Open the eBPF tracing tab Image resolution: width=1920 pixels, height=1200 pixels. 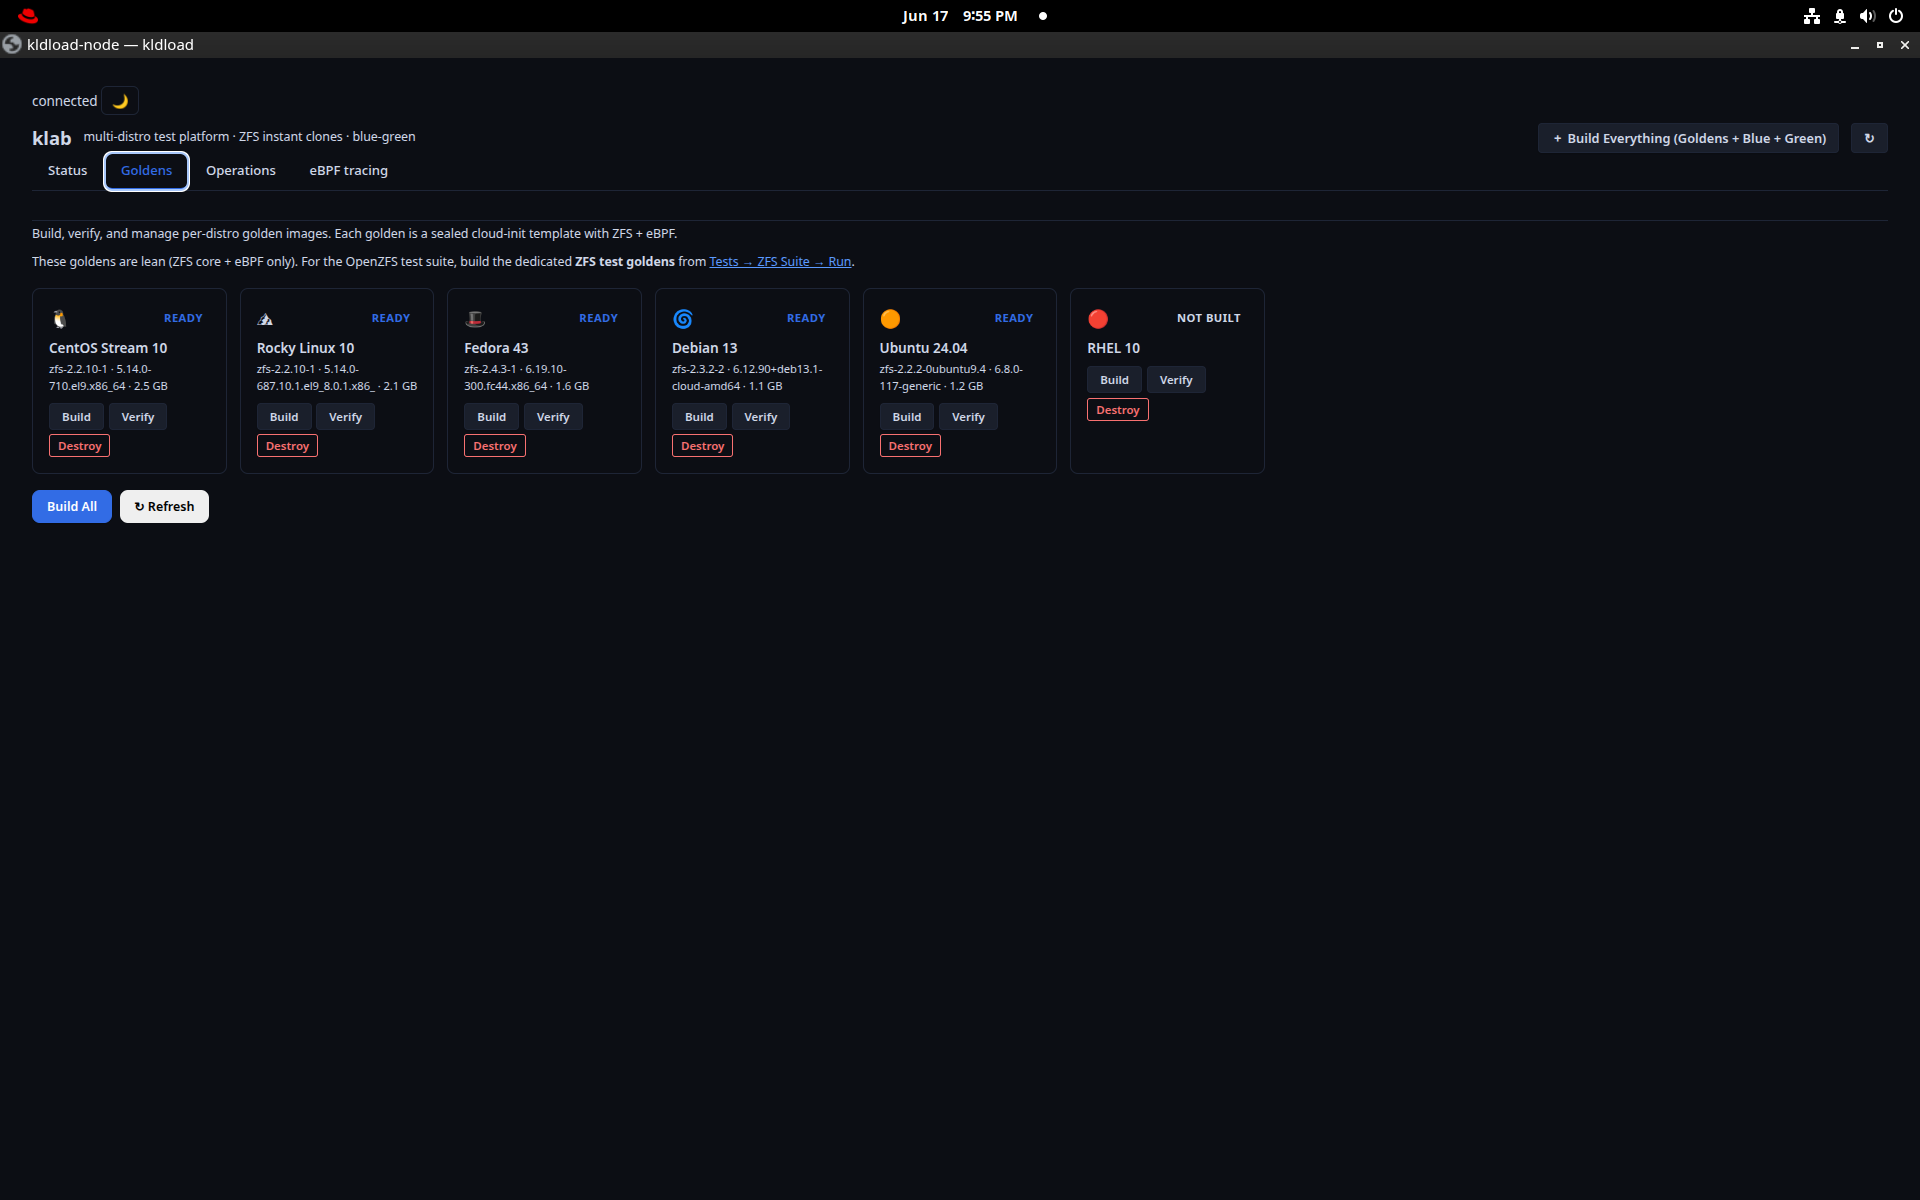[x=349, y=171]
